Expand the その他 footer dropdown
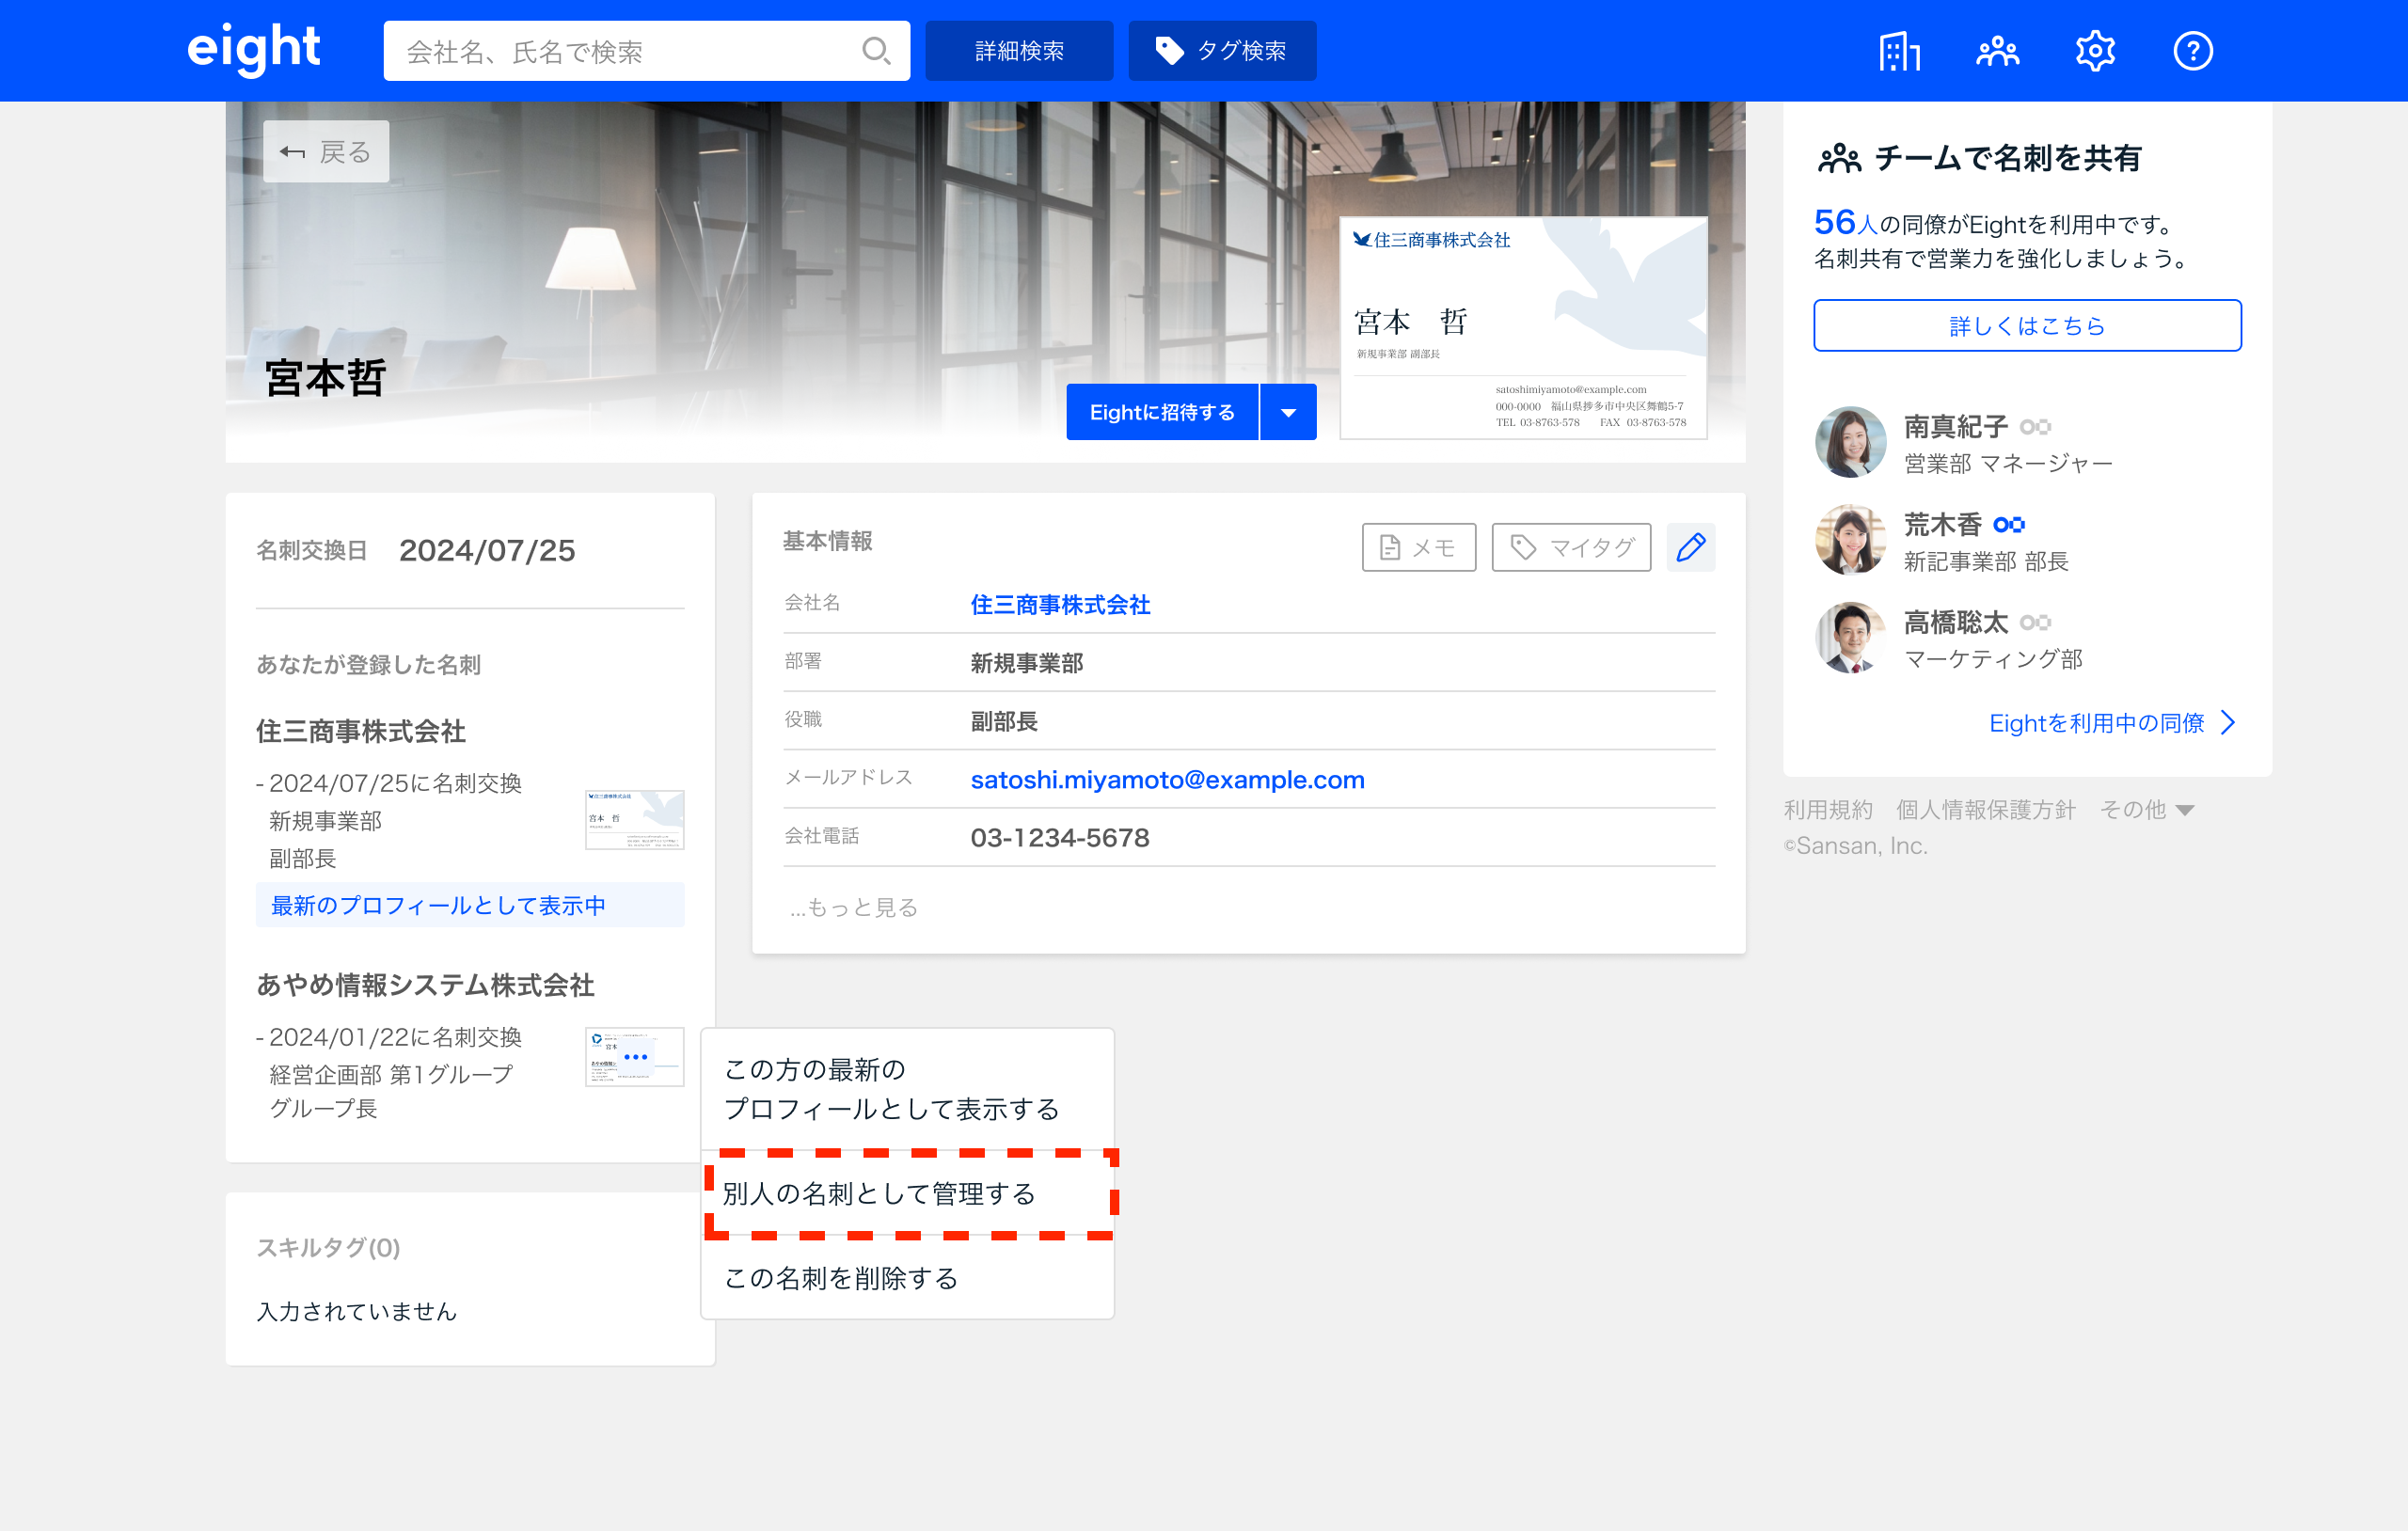This screenshot has width=2408, height=1531. (x=2147, y=810)
